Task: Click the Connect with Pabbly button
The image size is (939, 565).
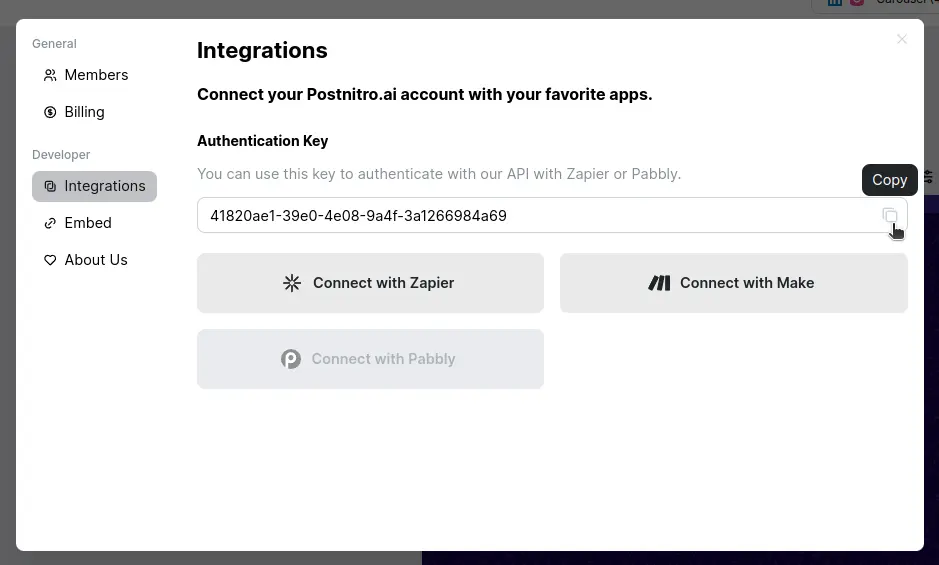Action: pyautogui.click(x=370, y=359)
